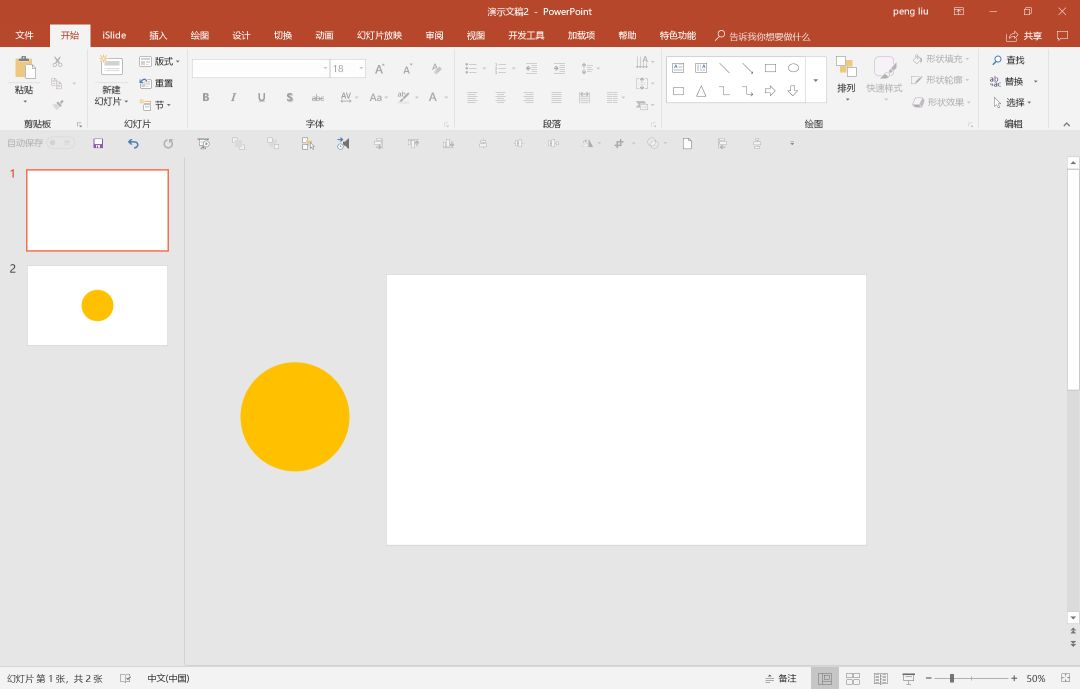Open slide sorter view in status bar

[853, 678]
